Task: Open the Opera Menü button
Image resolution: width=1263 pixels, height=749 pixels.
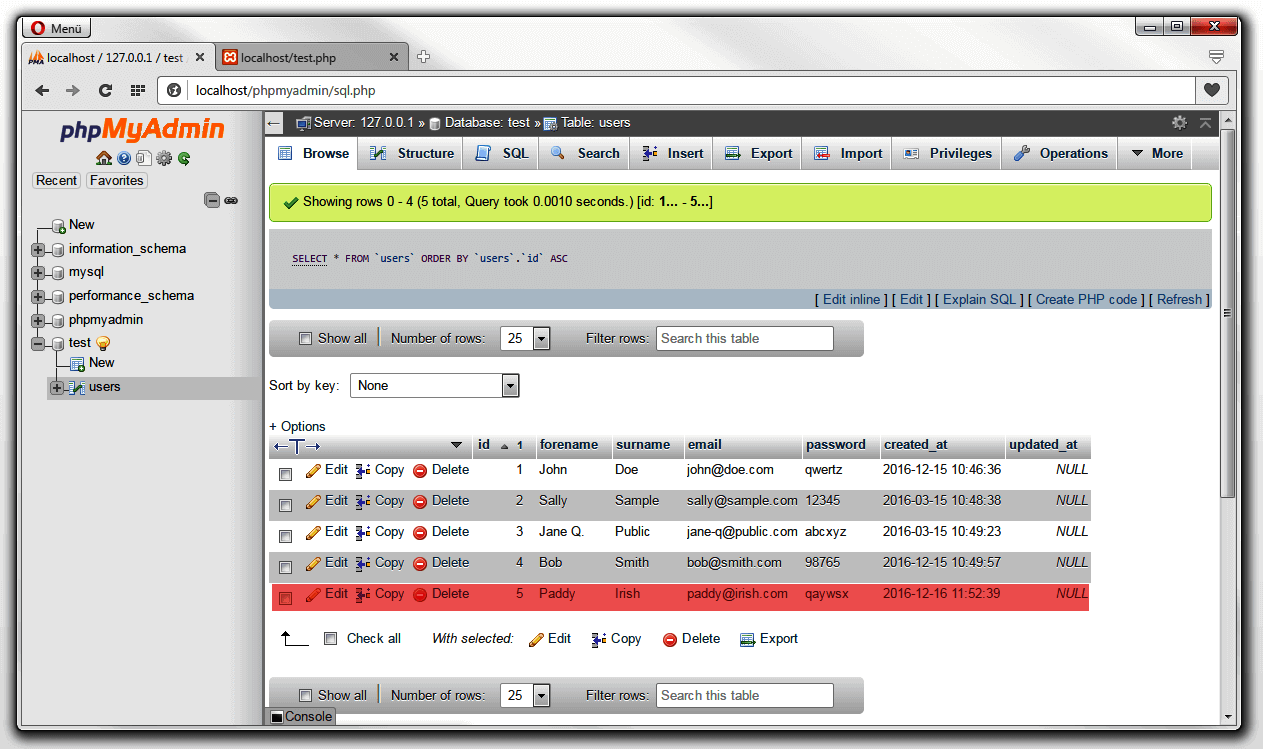Action: [x=55, y=27]
